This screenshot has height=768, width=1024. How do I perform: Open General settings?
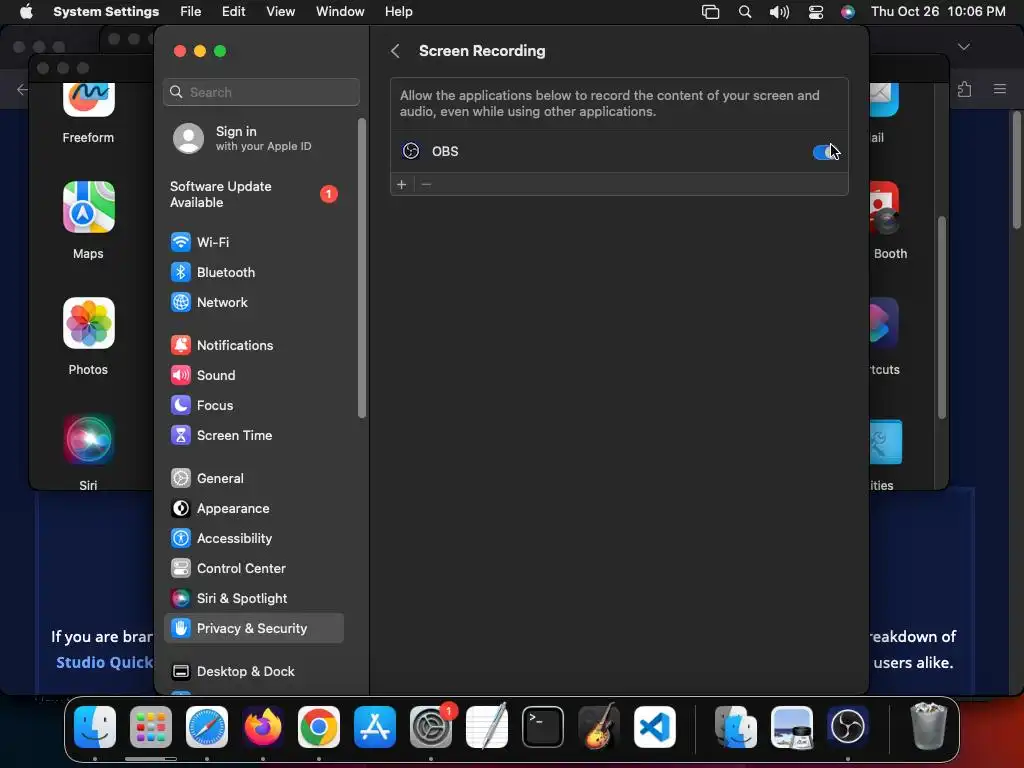coord(255,479)
